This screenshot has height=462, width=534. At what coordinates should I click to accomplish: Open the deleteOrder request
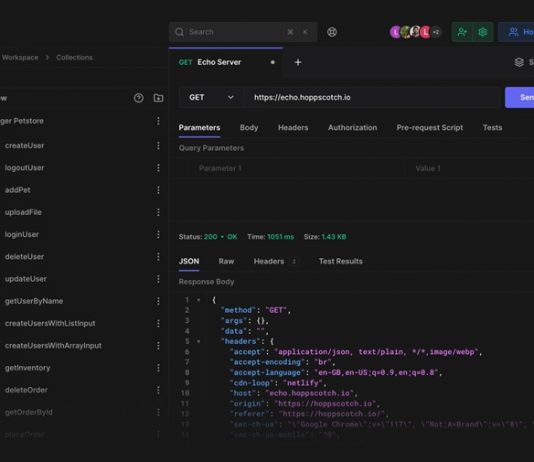pos(26,390)
